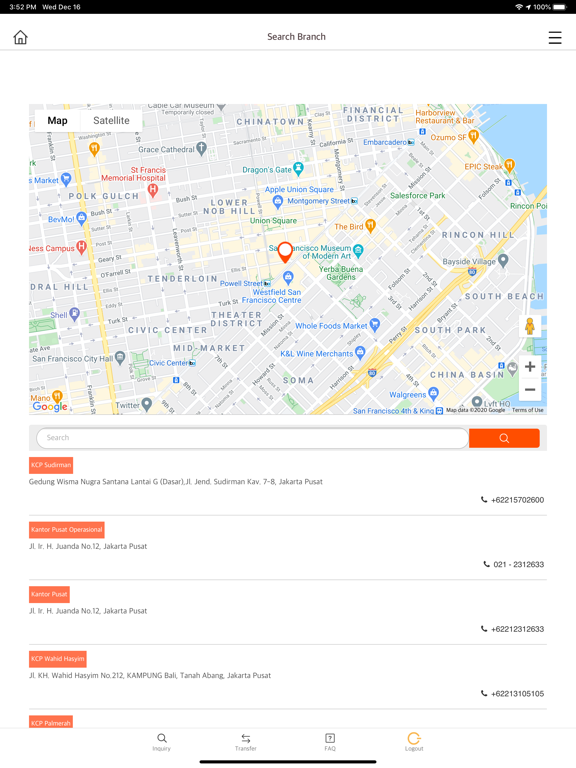Click the Museum of Modern Art marker

click(359, 251)
